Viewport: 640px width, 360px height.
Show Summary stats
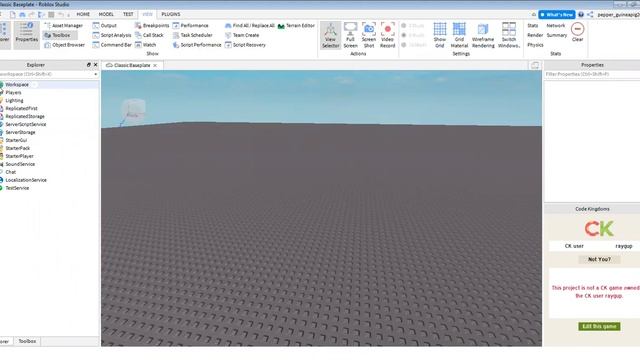point(557,36)
